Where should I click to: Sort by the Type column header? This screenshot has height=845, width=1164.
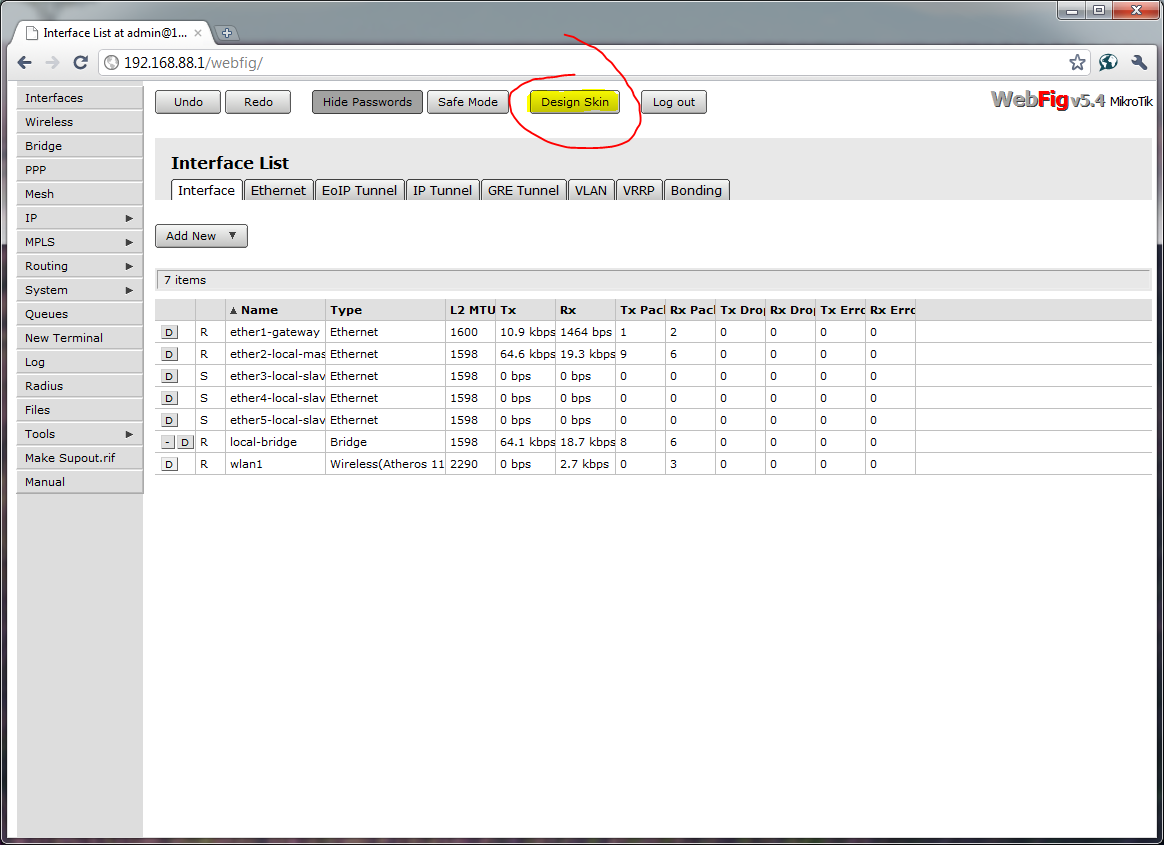(385, 310)
